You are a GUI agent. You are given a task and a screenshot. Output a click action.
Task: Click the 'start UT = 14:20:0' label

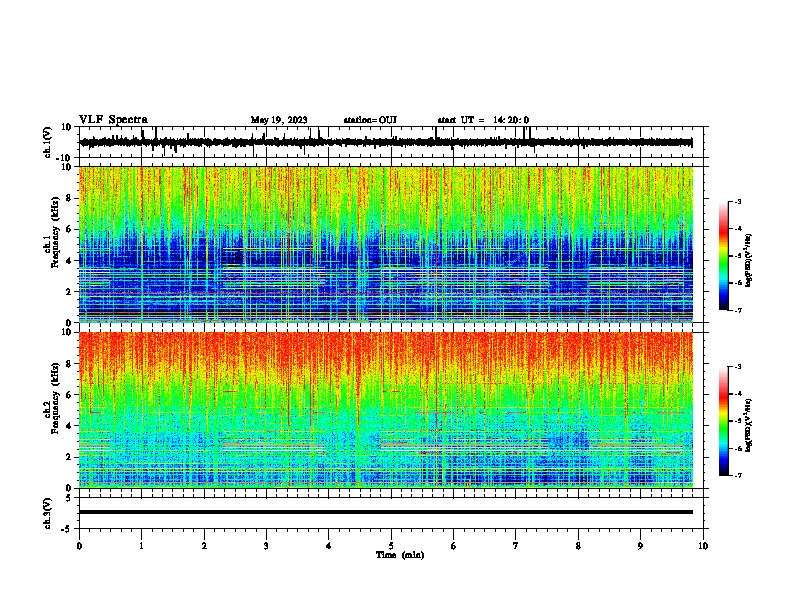(483, 120)
